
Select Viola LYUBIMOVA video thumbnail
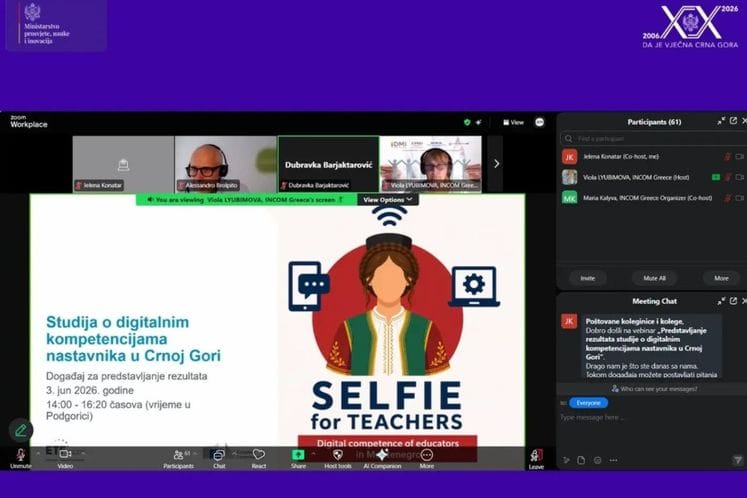[431, 164]
